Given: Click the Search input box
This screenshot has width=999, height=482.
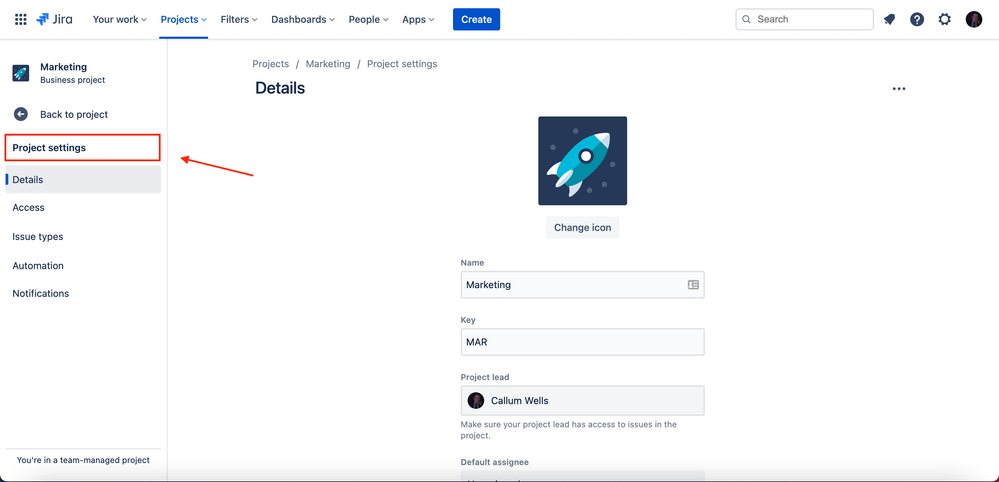Looking at the screenshot, I should 805,19.
